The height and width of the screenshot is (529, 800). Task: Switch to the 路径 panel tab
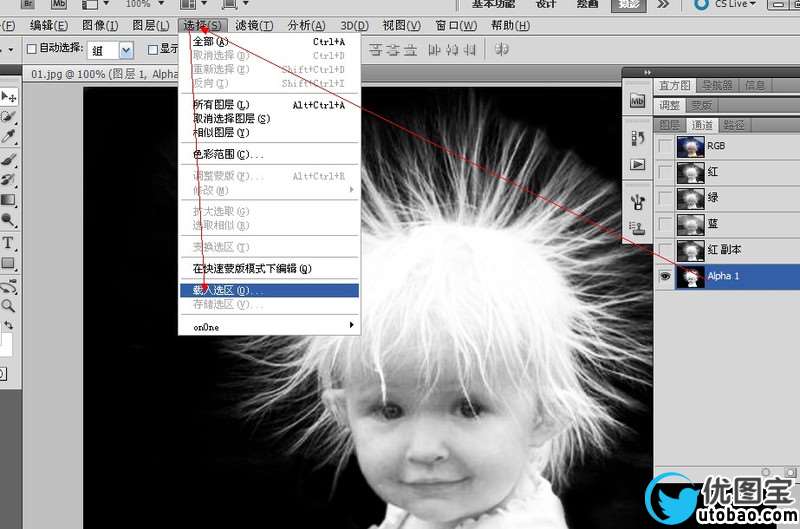[733, 125]
